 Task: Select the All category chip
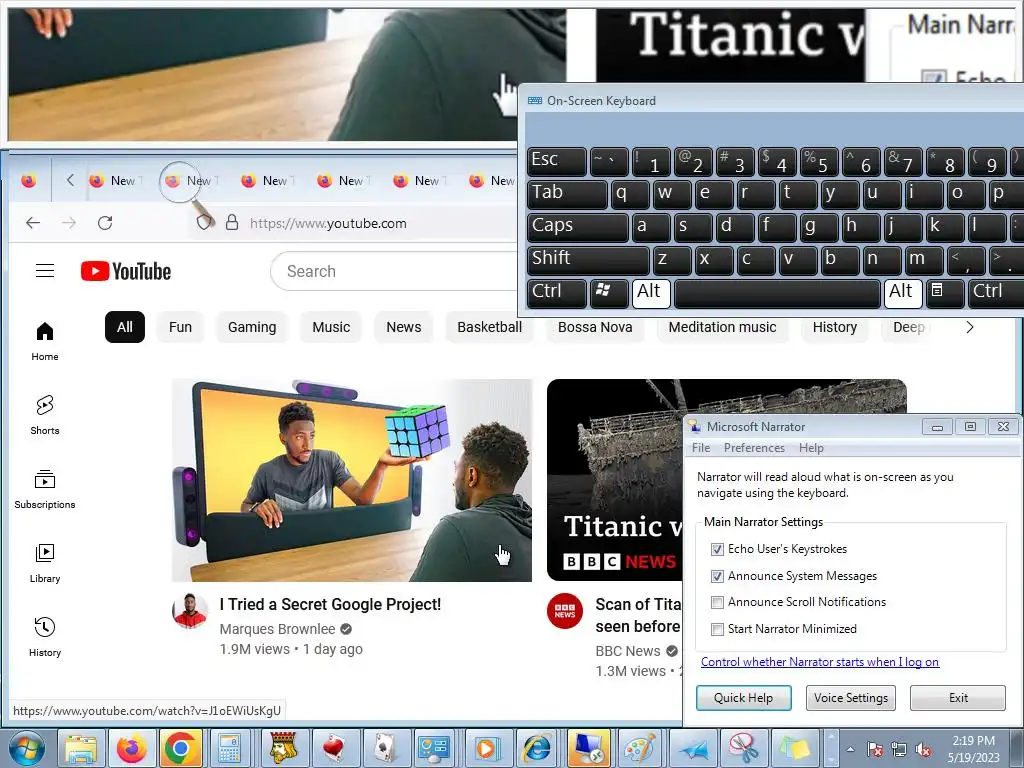click(125, 327)
